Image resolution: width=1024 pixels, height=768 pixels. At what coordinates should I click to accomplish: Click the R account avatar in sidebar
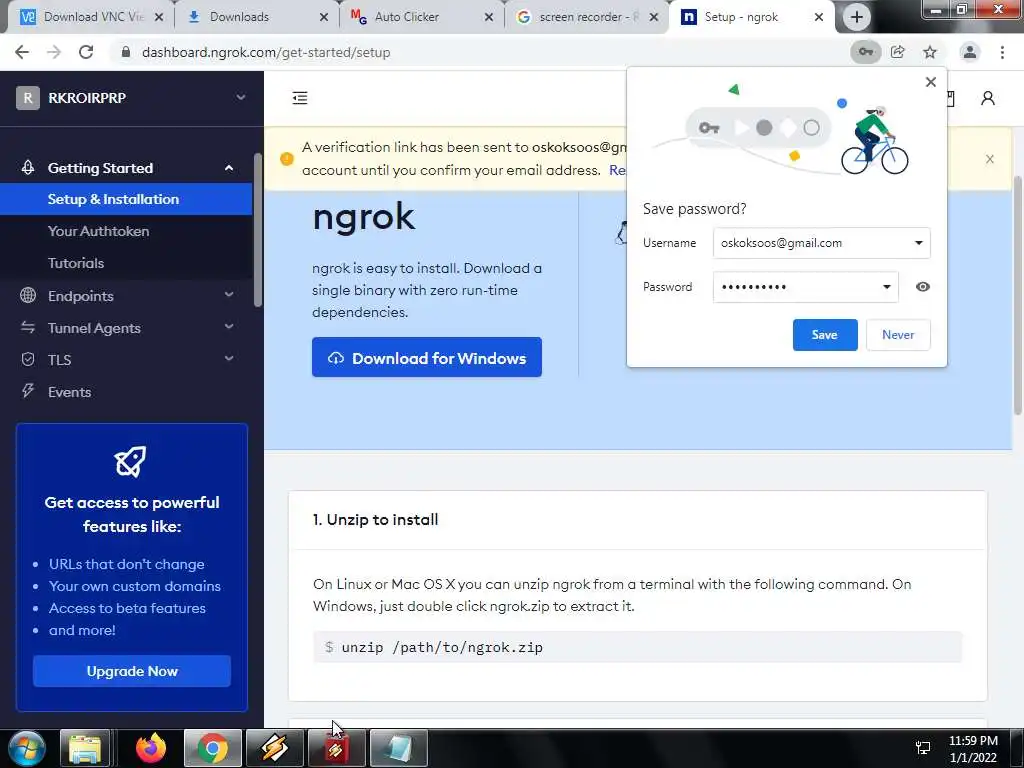[x=27, y=98]
